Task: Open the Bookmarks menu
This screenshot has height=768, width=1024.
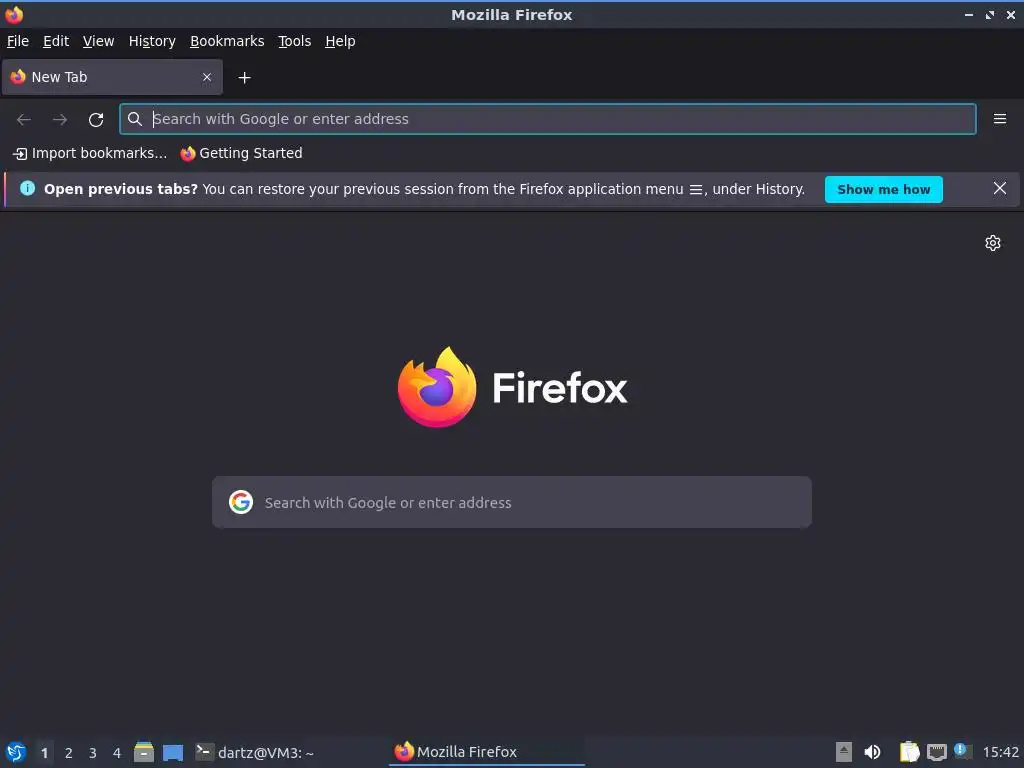Action: [x=227, y=41]
